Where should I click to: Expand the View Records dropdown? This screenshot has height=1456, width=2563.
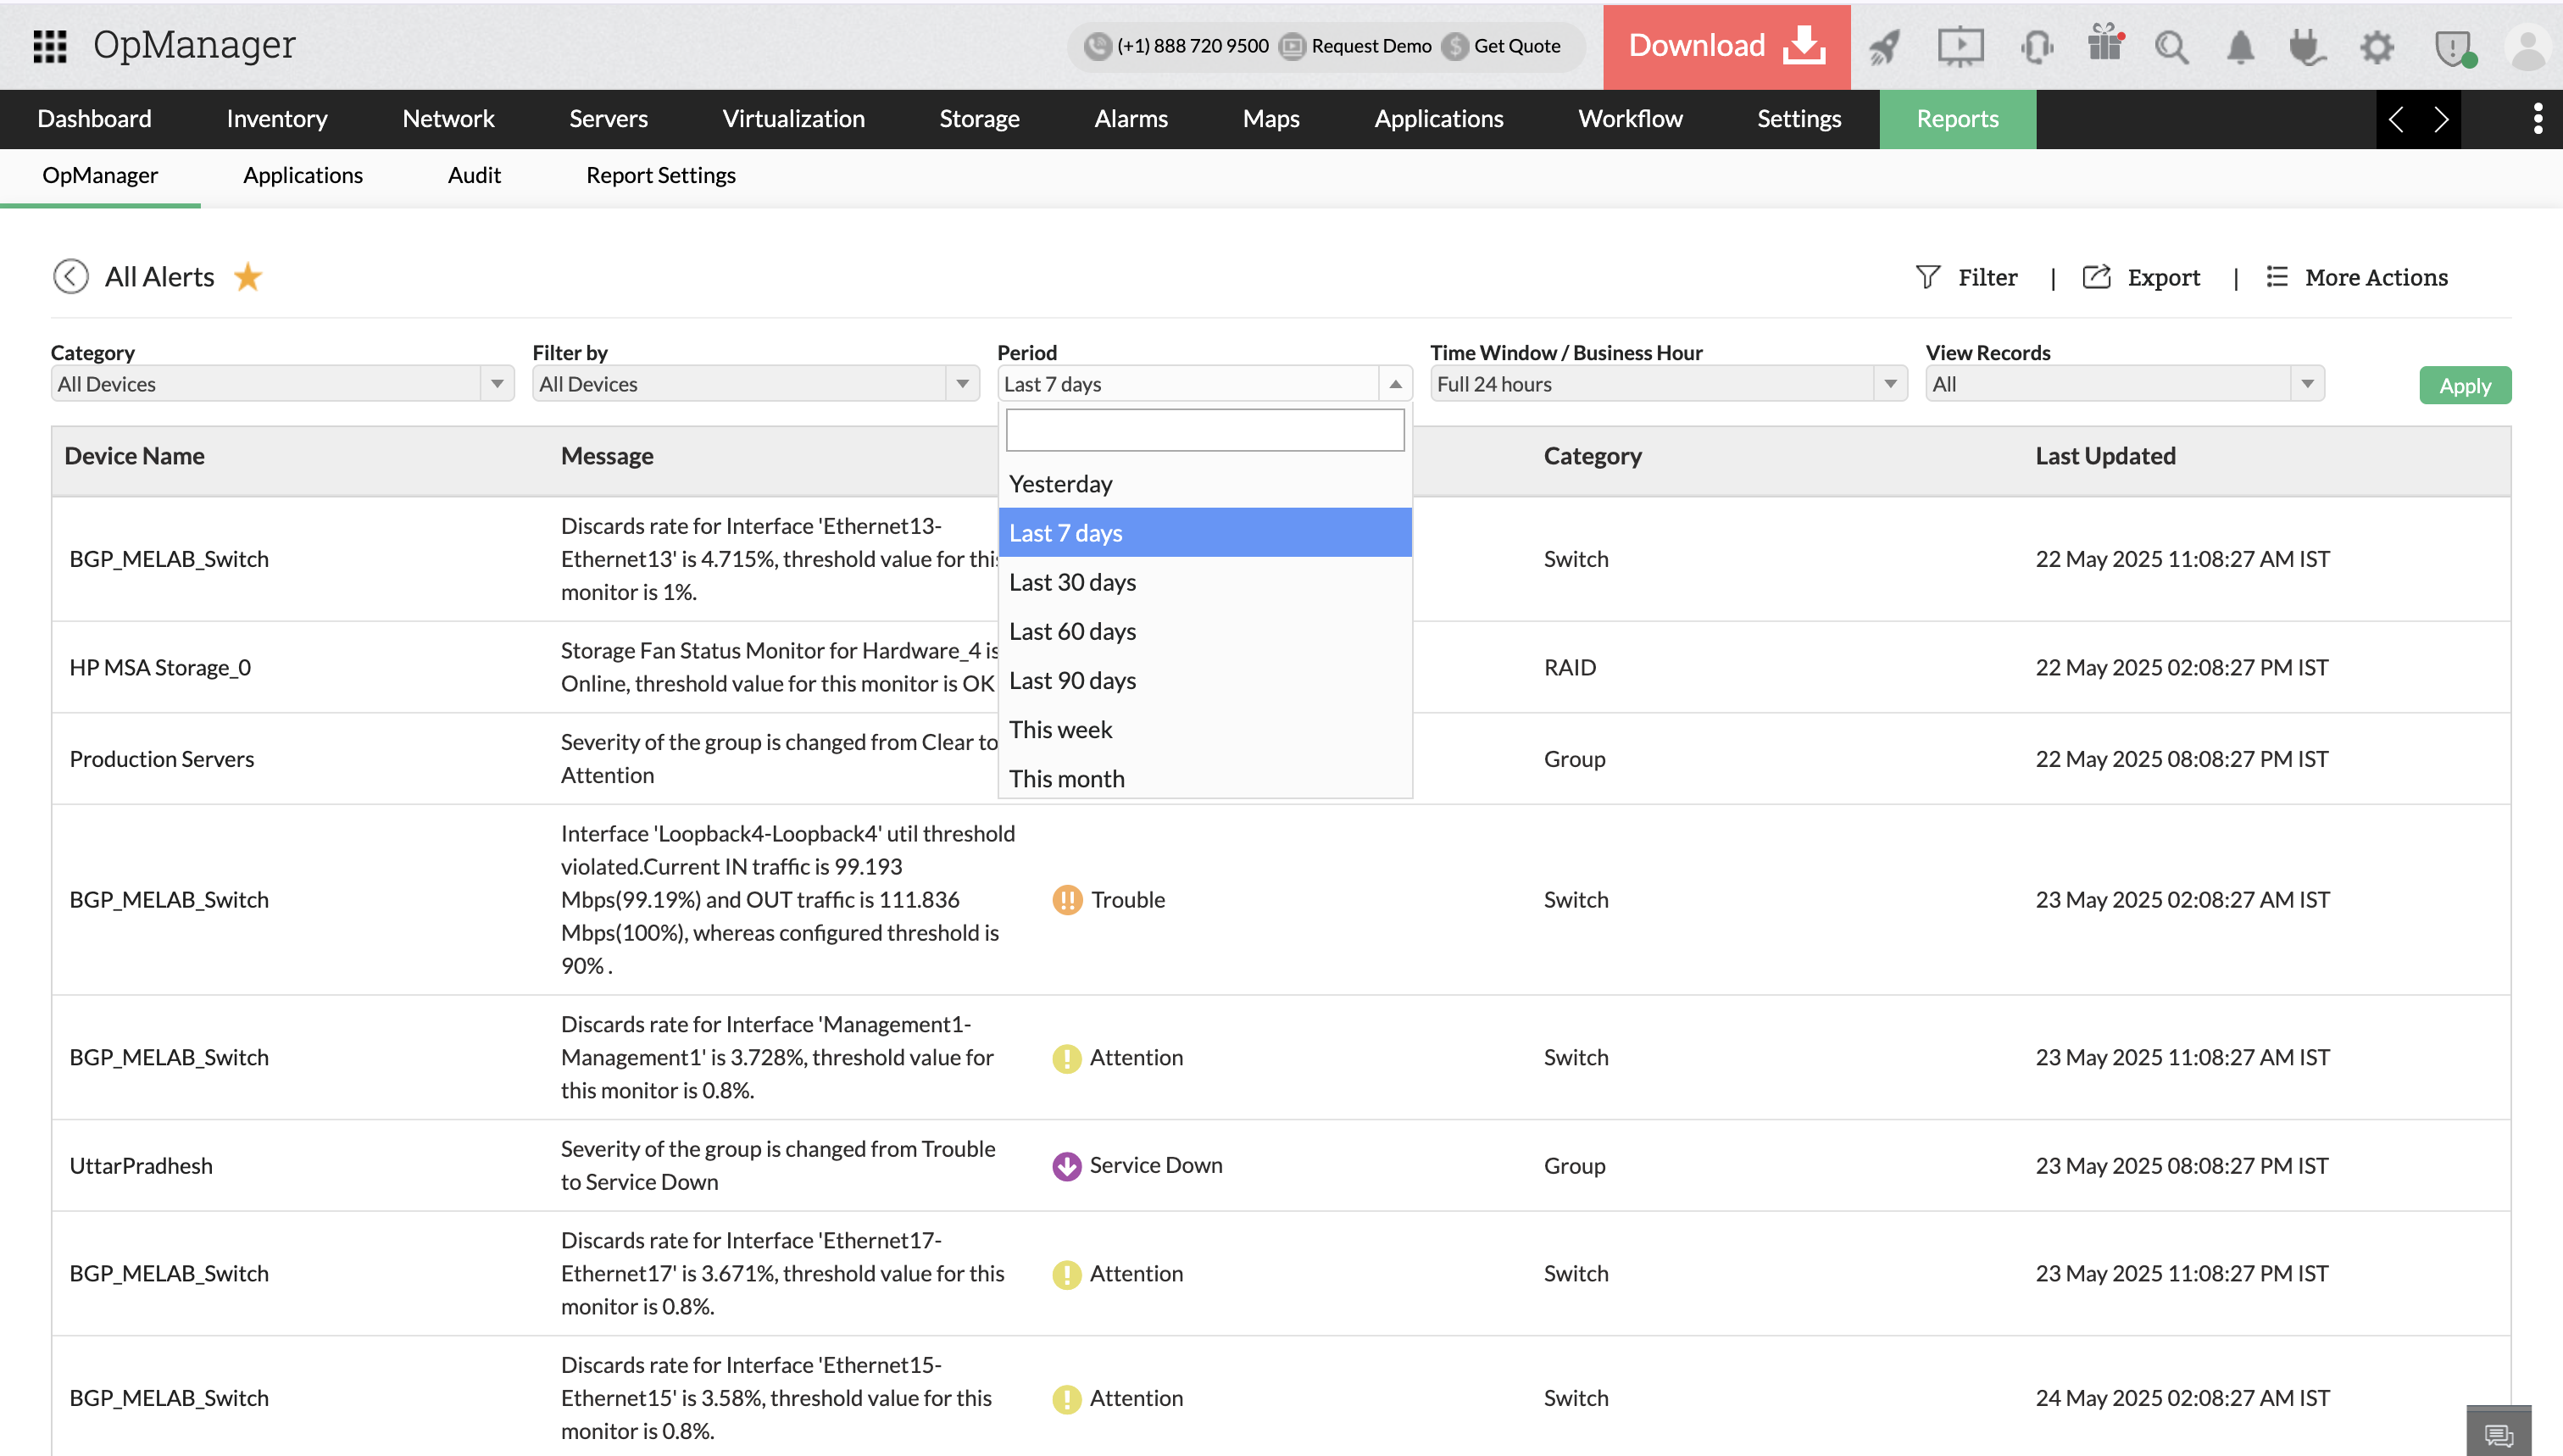coord(2124,384)
